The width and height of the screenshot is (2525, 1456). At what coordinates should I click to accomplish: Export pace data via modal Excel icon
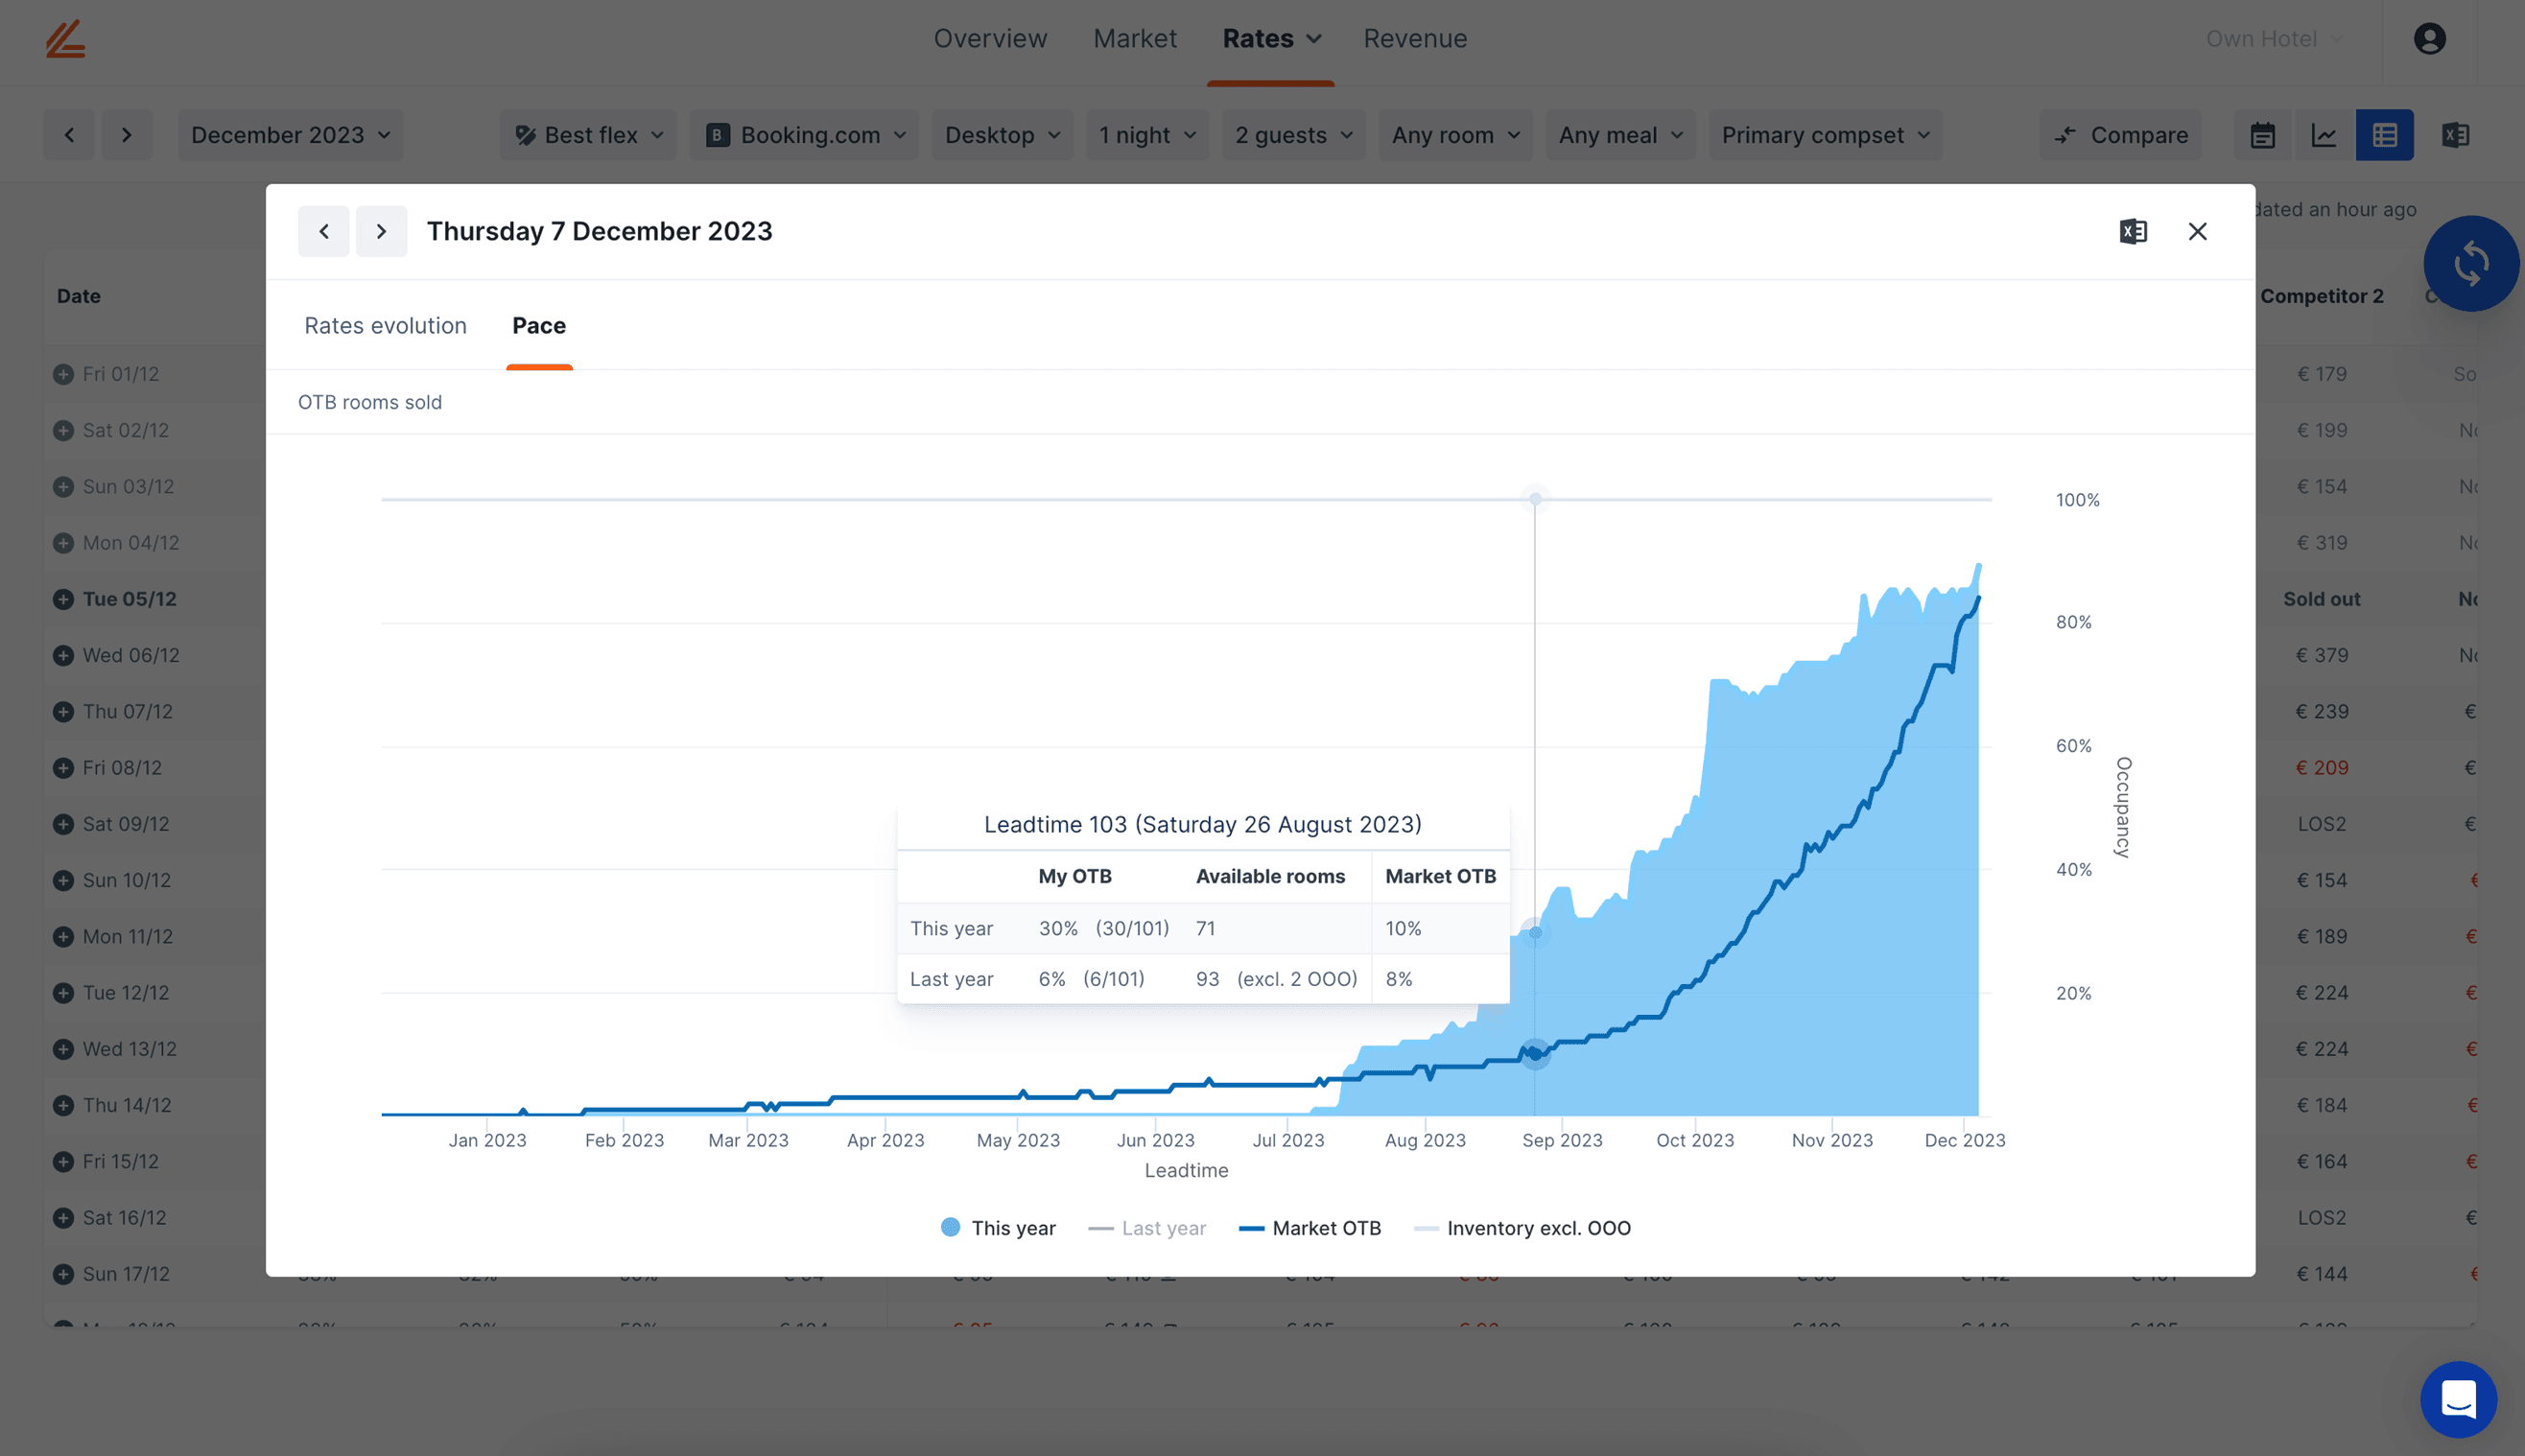[x=2132, y=231]
